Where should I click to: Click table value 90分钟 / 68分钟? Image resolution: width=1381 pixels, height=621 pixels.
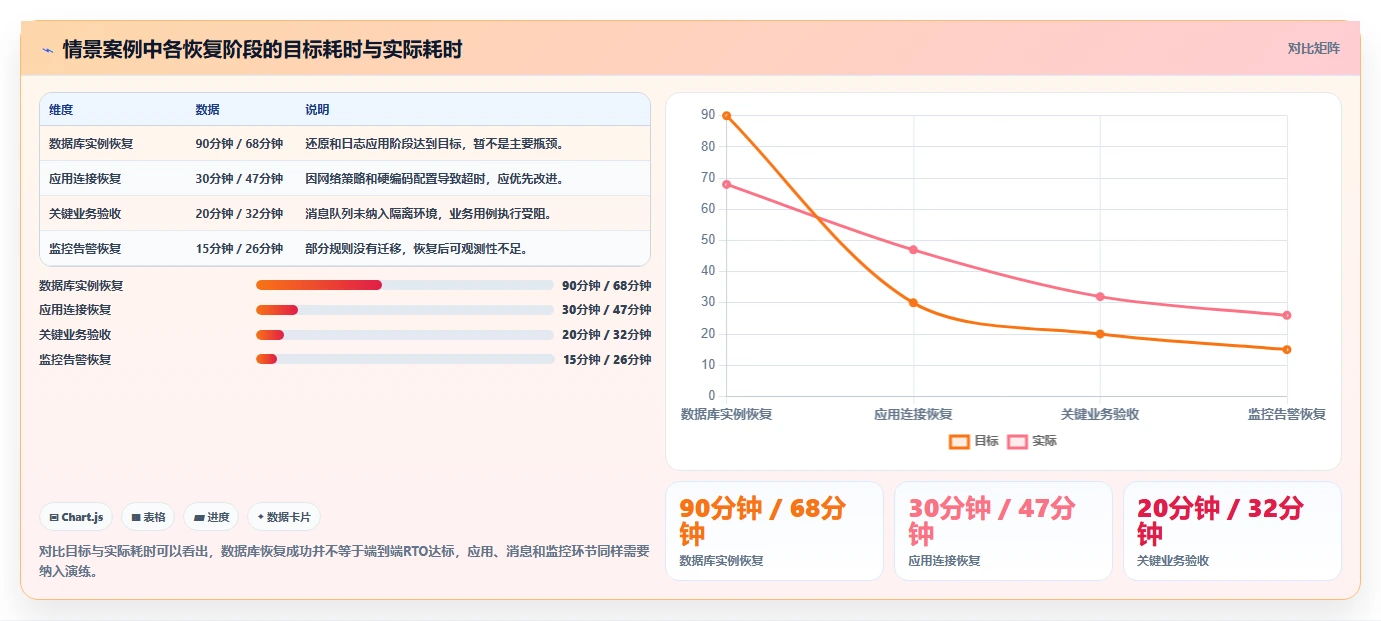click(239, 144)
